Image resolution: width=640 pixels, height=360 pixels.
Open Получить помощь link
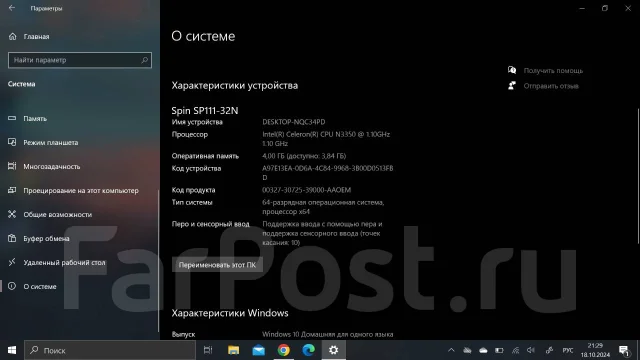coord(553,71)
